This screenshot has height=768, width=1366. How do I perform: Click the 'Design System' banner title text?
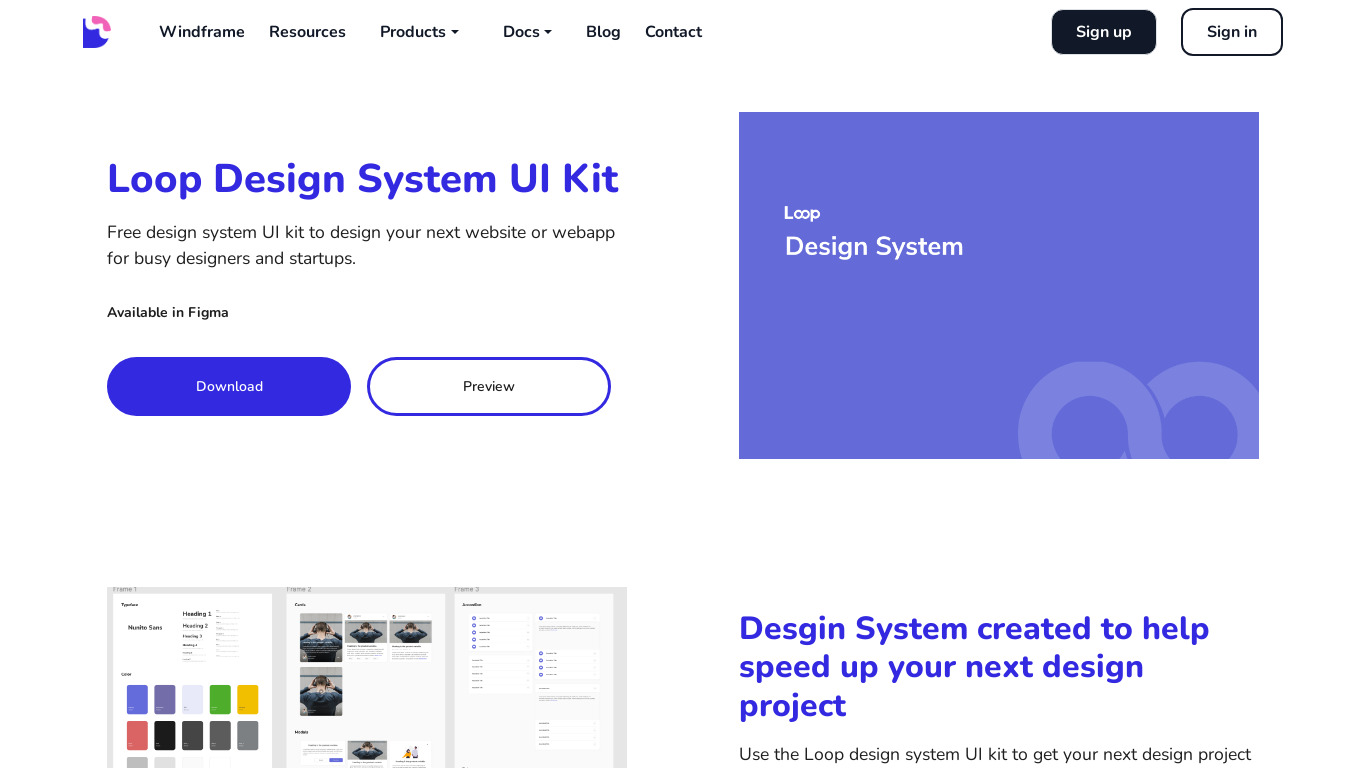click(874, 246)
